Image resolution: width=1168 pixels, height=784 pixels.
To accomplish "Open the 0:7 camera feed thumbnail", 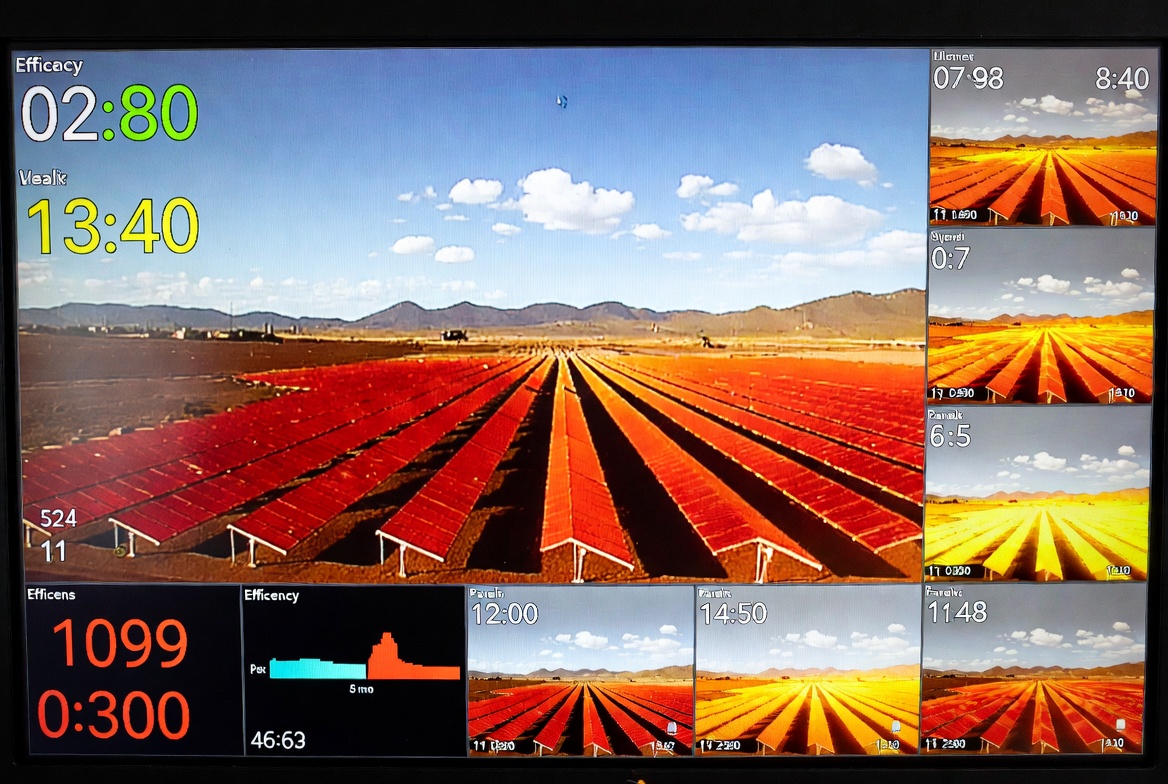I will coord(1040,316).
